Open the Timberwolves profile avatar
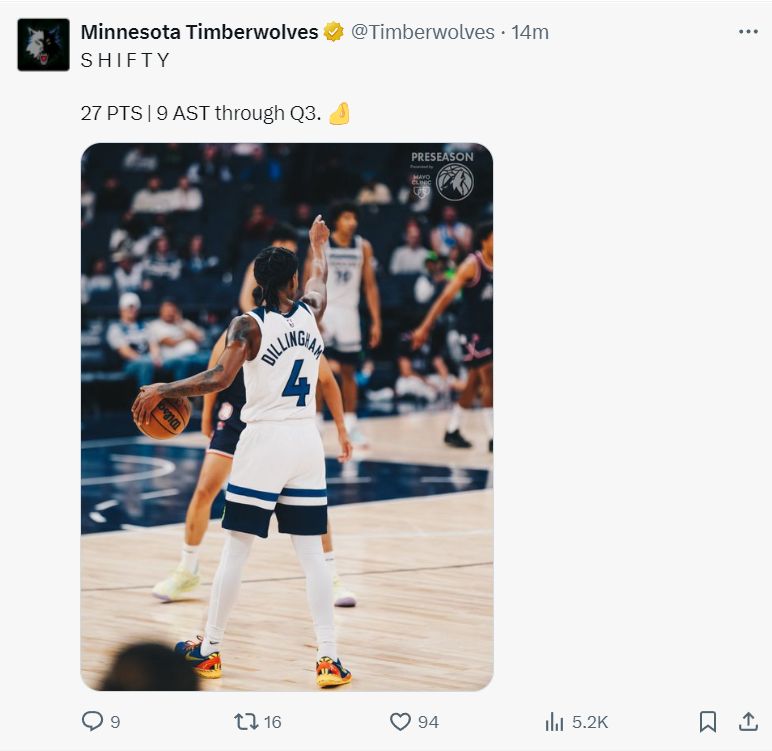772x751 pixels. click(43, 44)
